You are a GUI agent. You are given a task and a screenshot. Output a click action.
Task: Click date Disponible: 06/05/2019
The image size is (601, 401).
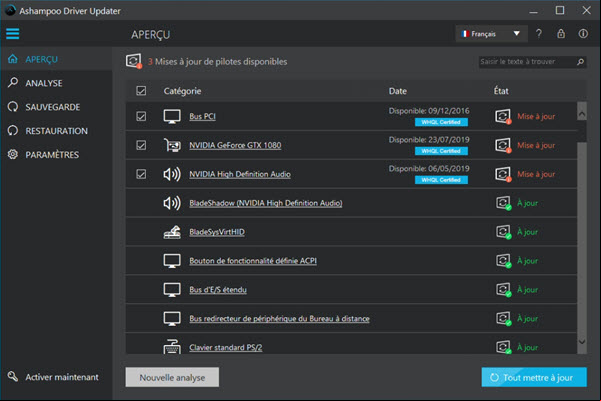point(429,169)
